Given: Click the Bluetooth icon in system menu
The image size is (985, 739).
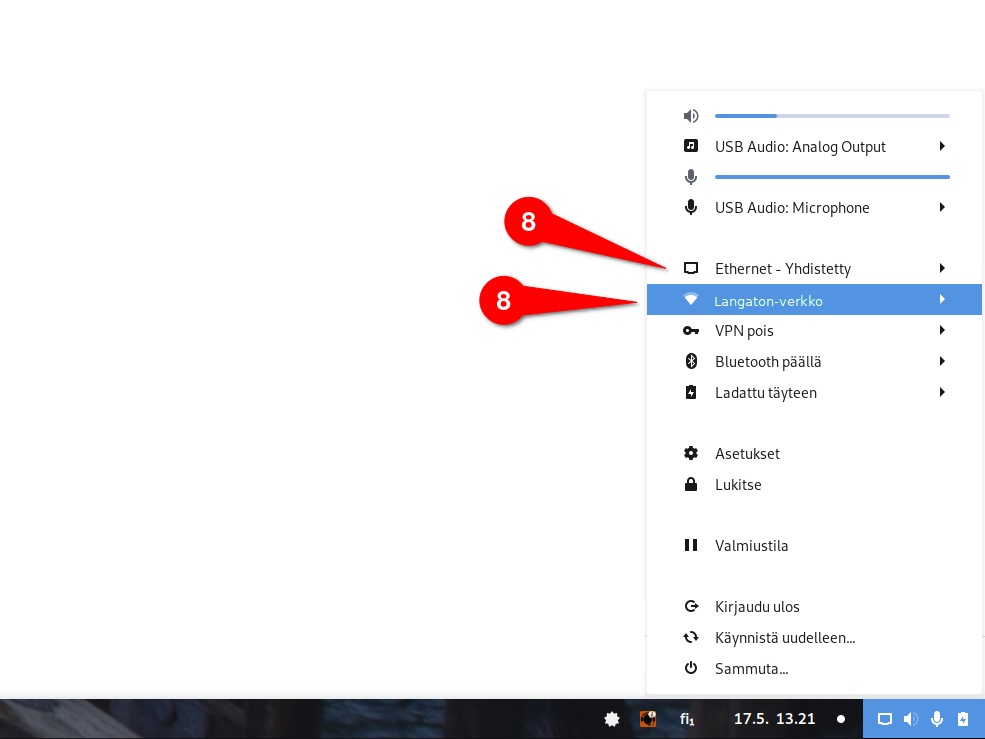Looking at the screenshot, I should pos(690,361).
